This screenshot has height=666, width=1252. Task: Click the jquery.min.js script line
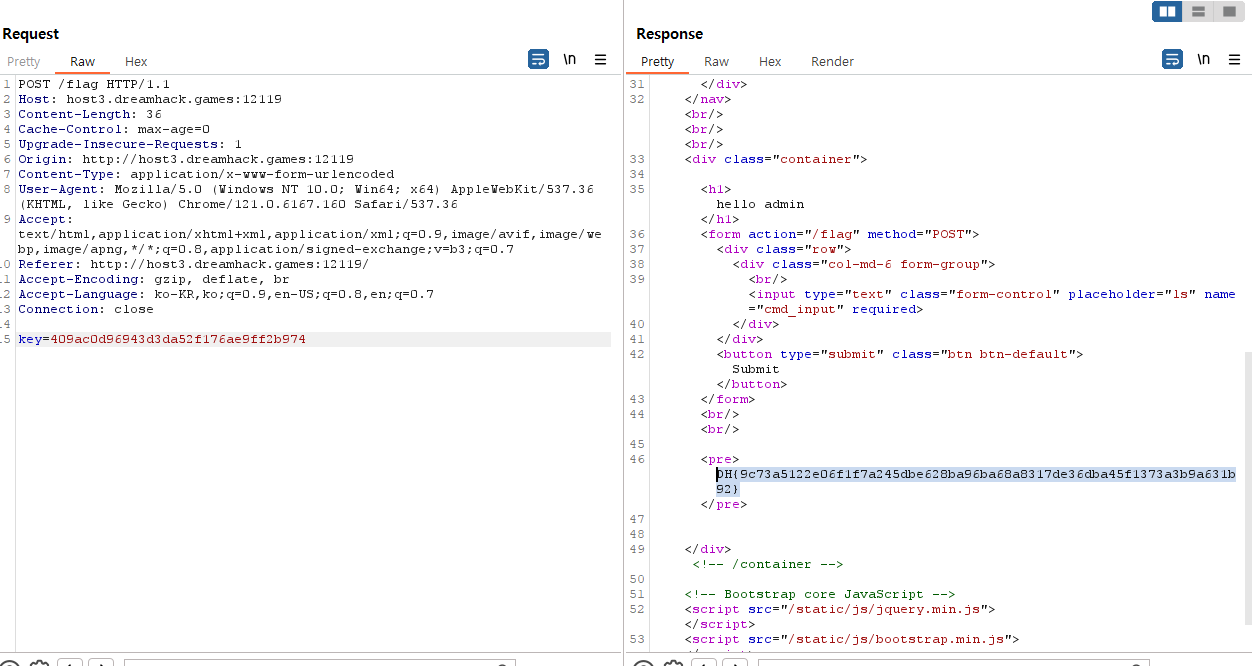(840, 609)
